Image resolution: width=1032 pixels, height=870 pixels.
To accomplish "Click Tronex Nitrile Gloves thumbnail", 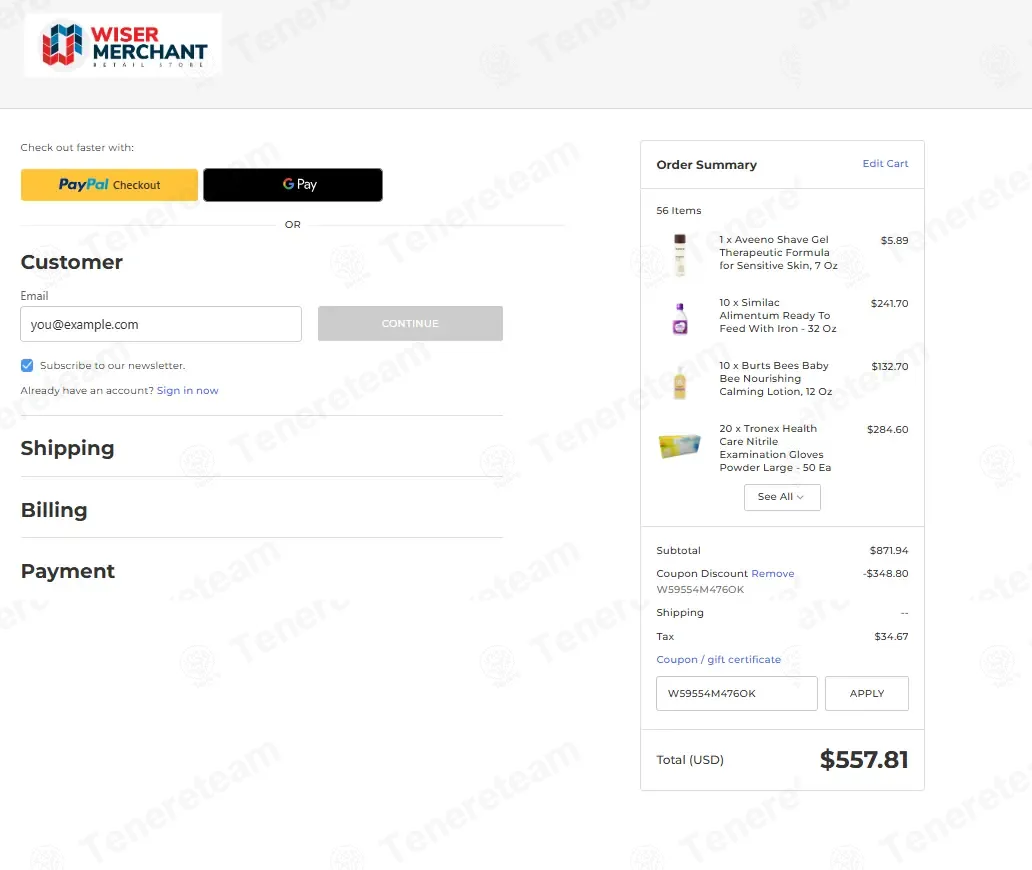I will [680, 446].
